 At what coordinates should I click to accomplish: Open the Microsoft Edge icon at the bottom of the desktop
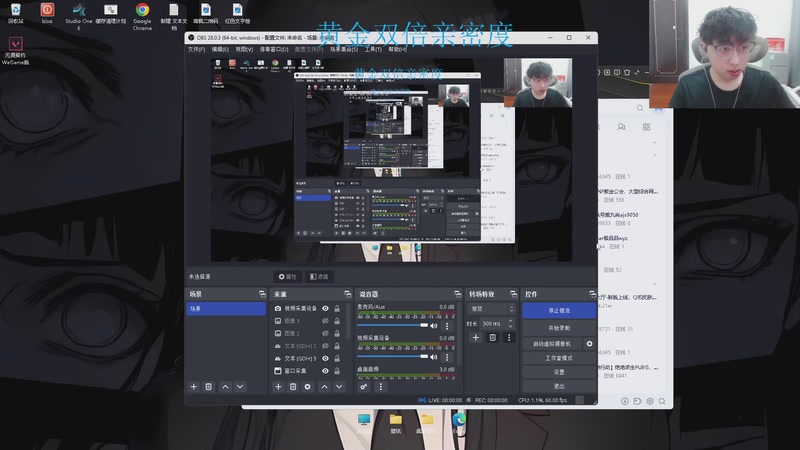pyautogui.click(x=459, y=423)
